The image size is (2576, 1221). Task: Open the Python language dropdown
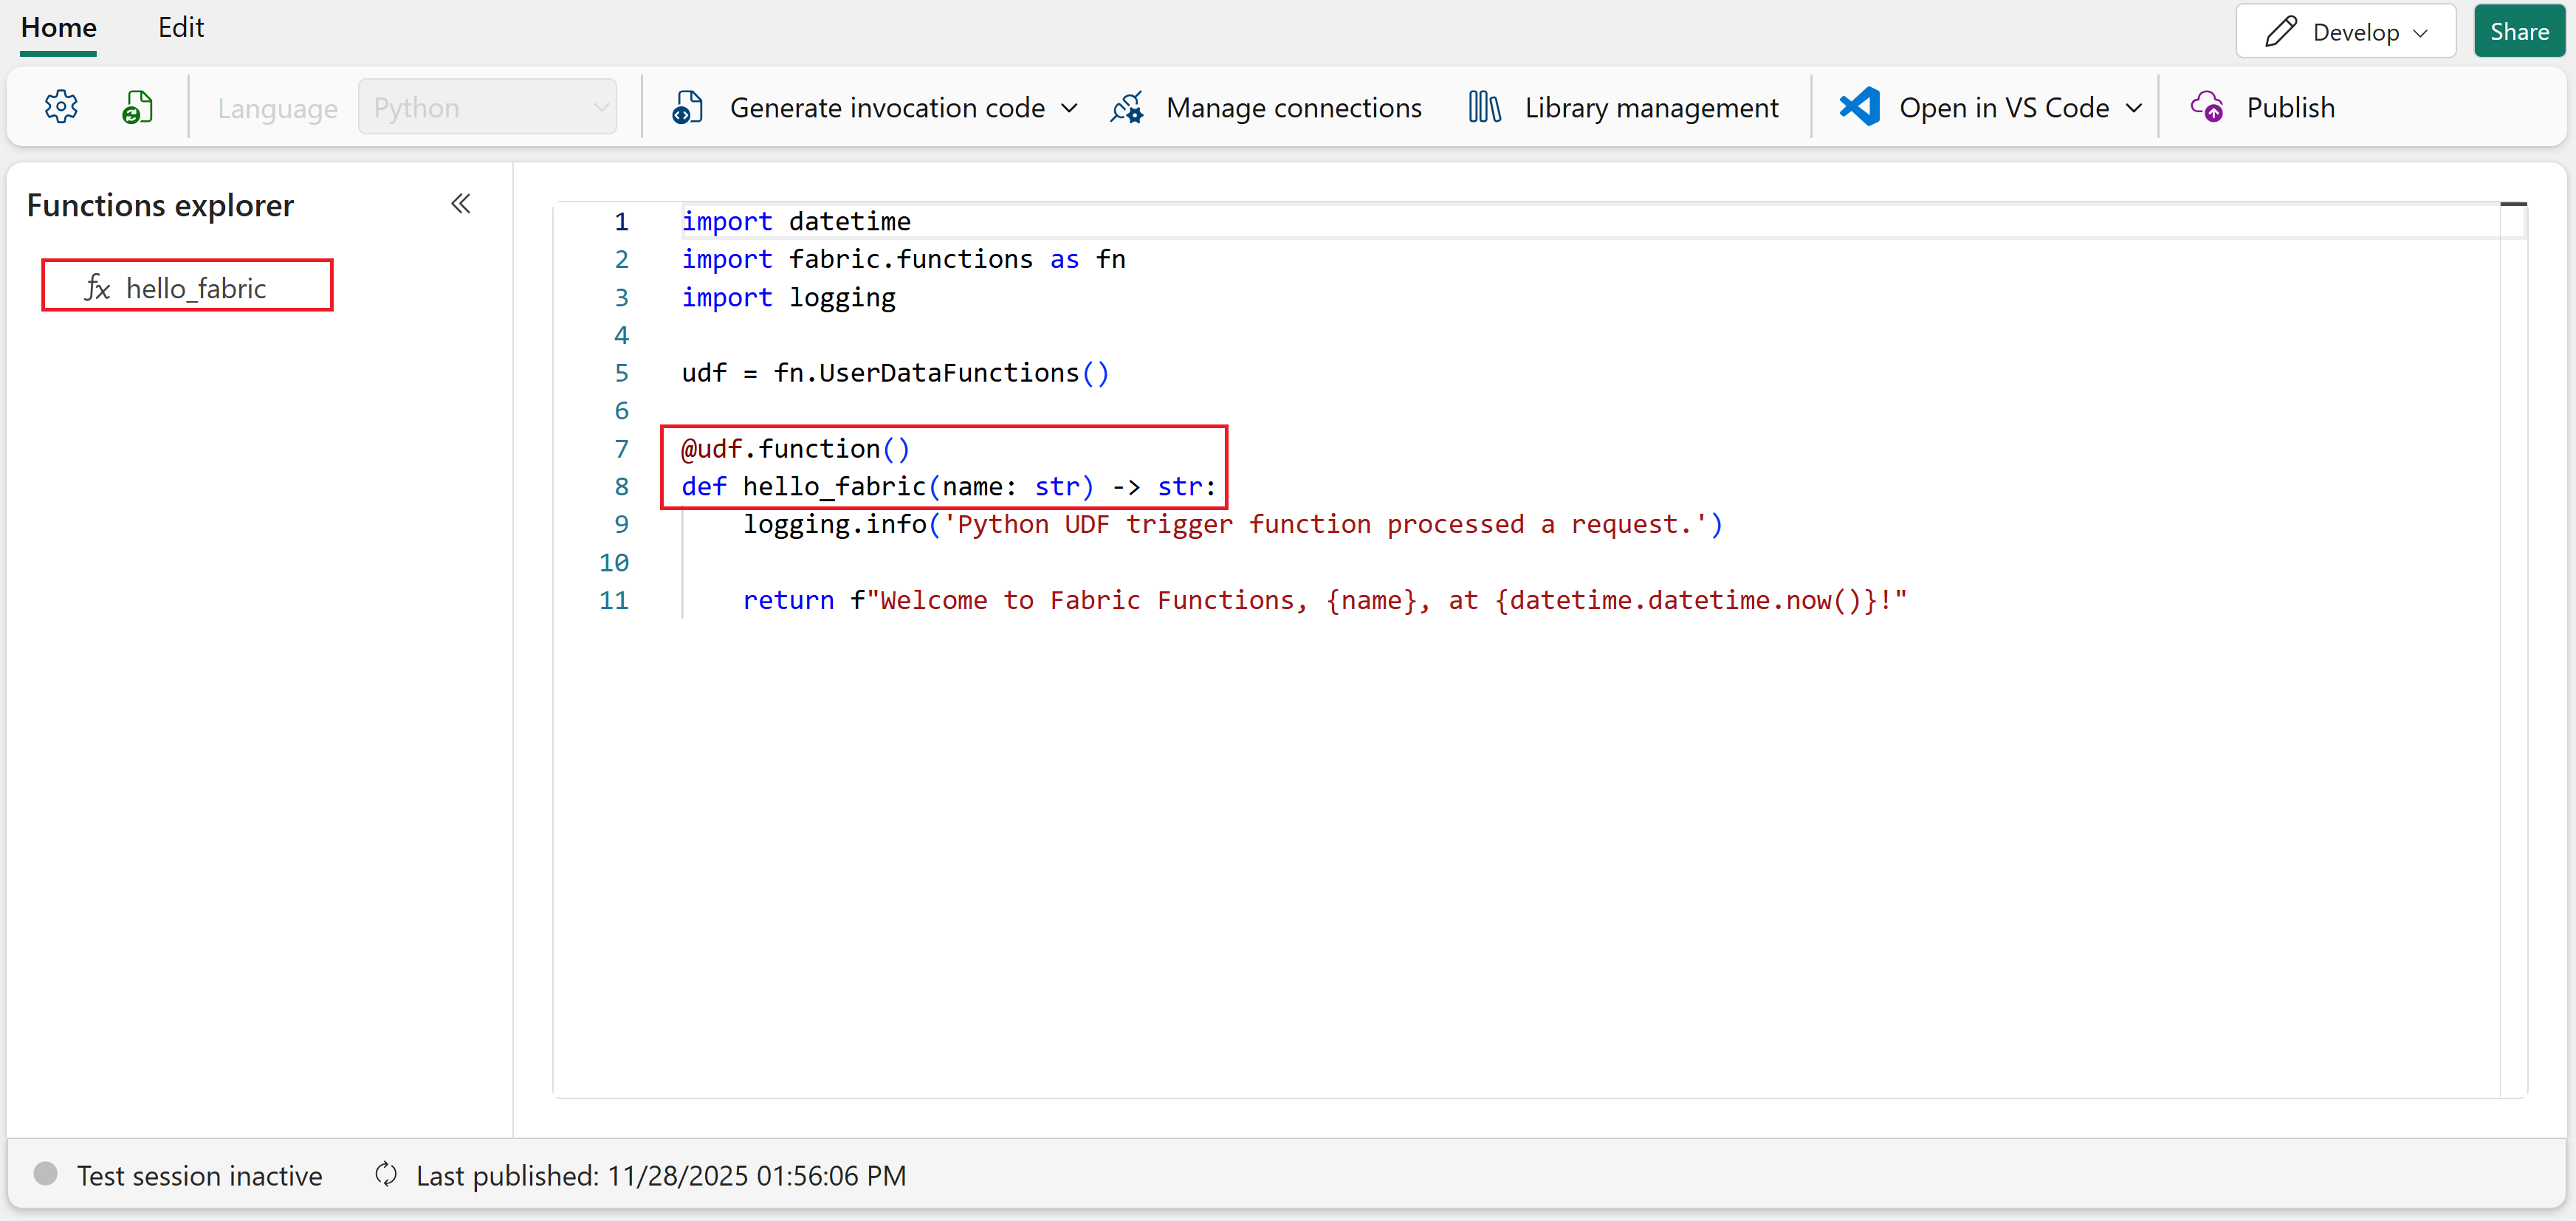coord(487,107)
